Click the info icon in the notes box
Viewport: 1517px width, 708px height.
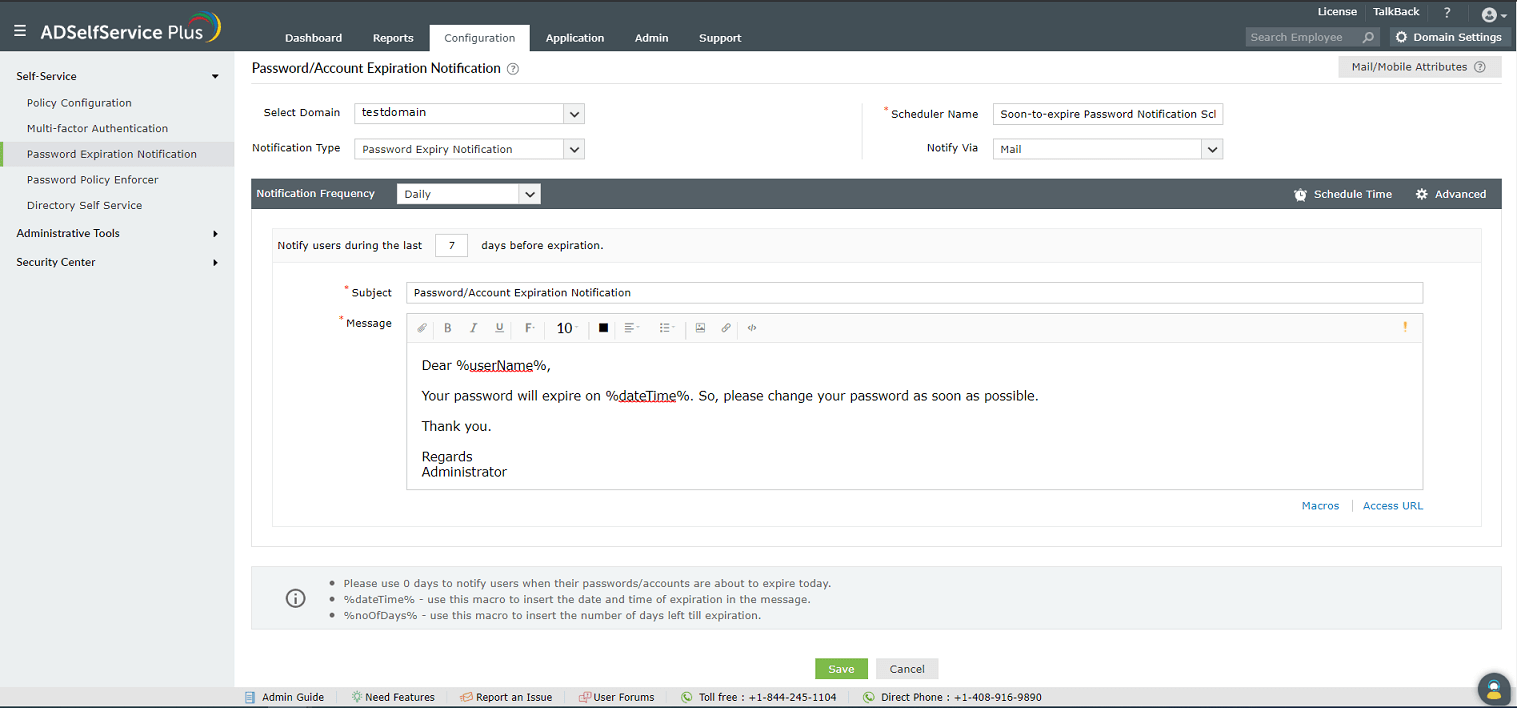295,598
